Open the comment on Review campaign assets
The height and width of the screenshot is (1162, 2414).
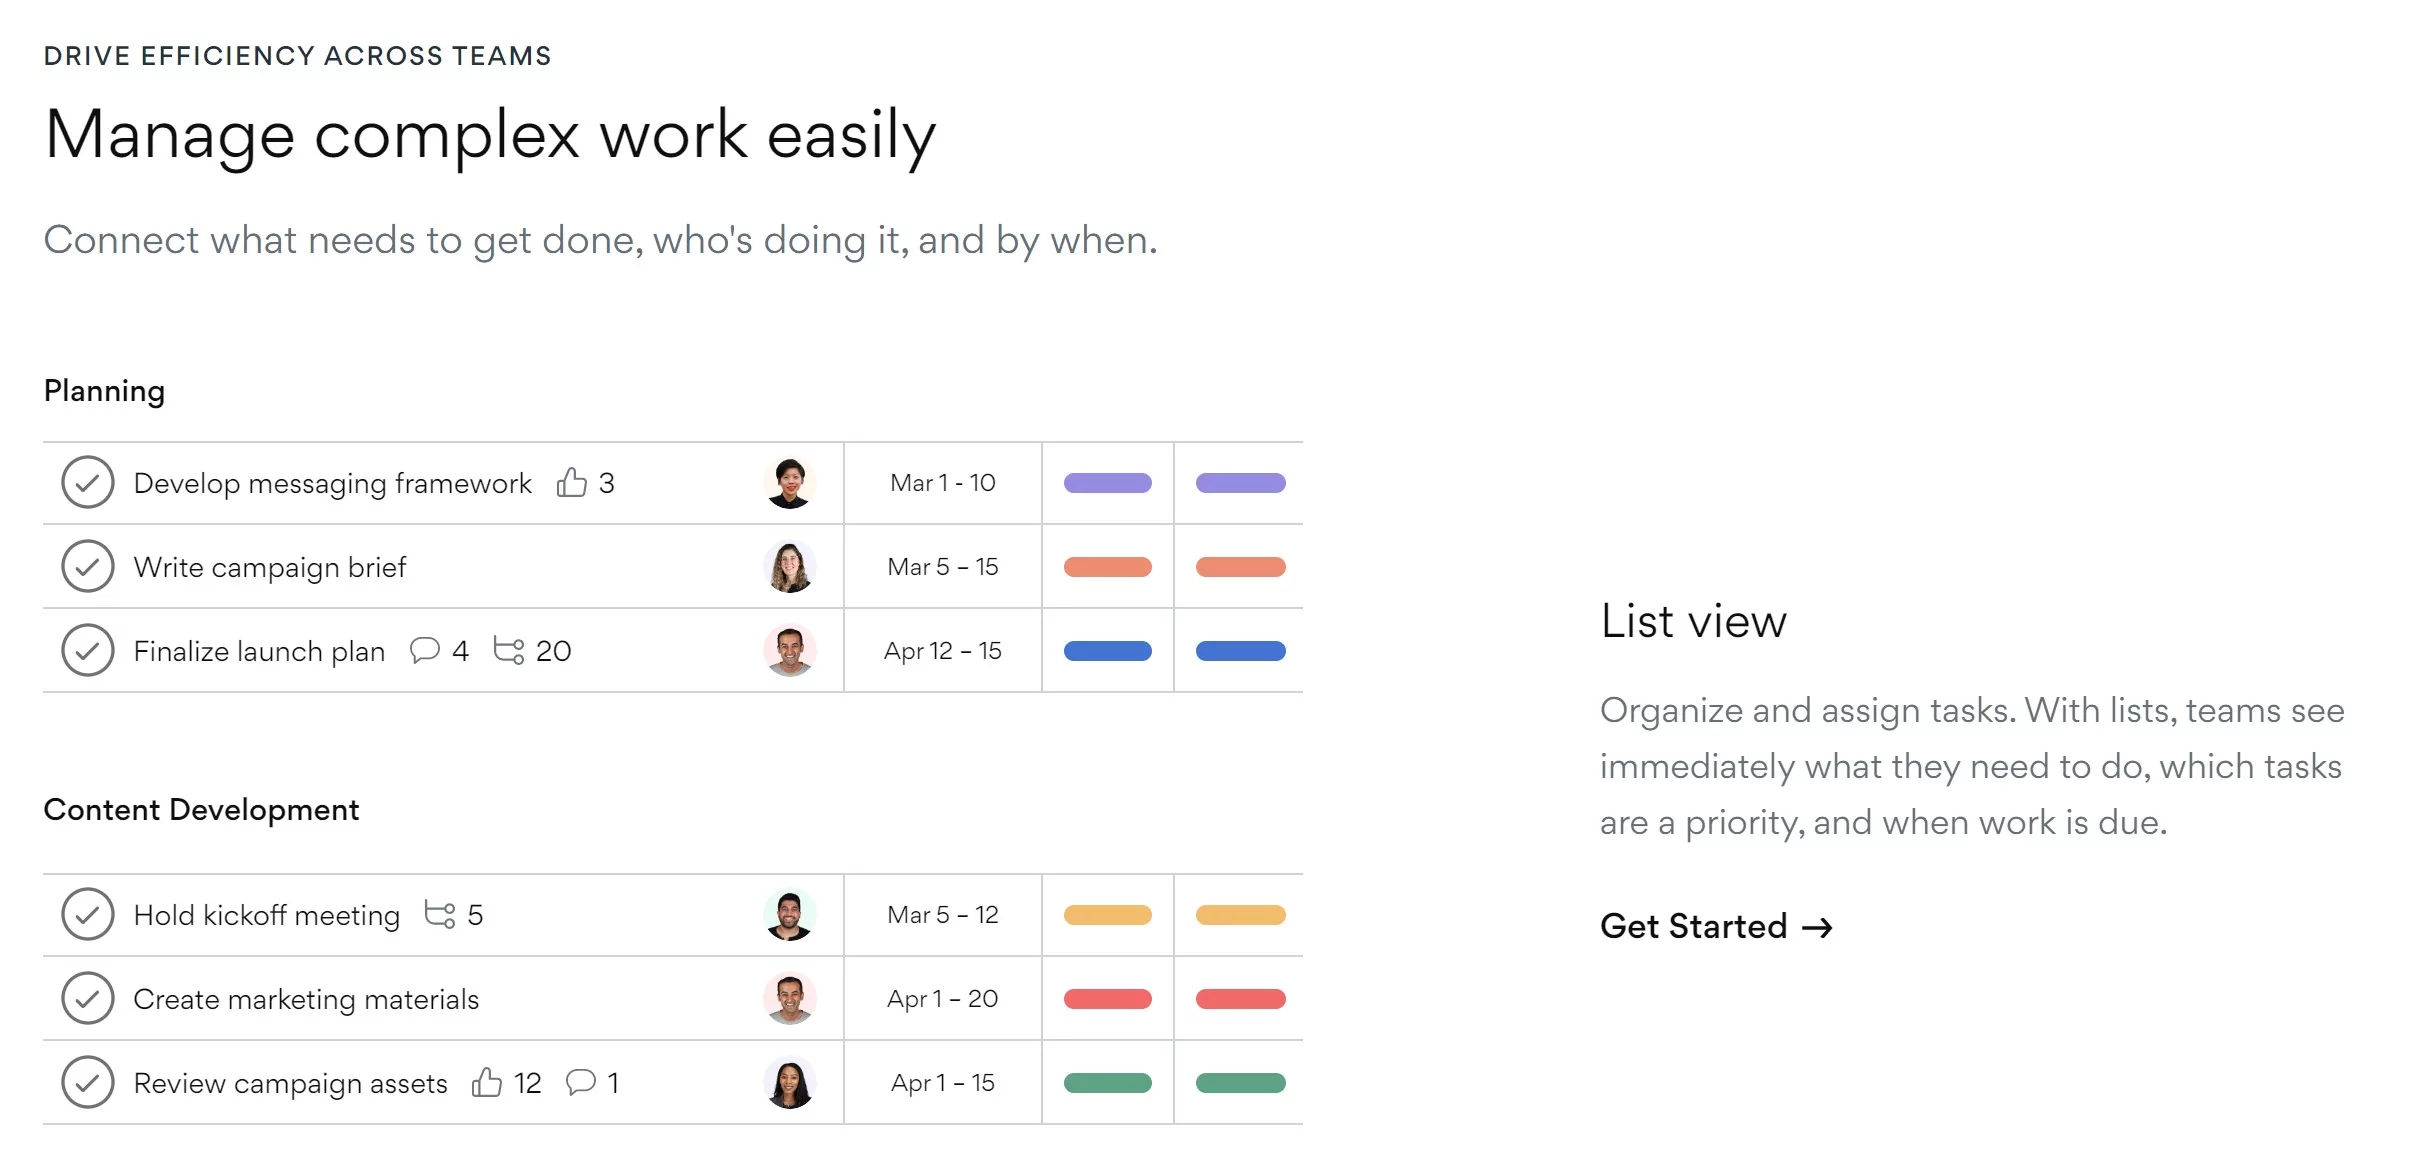581,1082
